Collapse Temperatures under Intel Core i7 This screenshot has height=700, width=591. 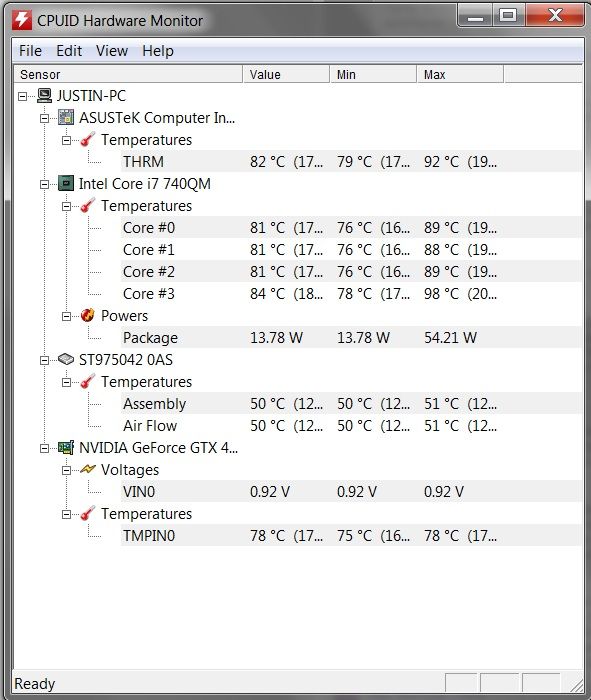66,206
